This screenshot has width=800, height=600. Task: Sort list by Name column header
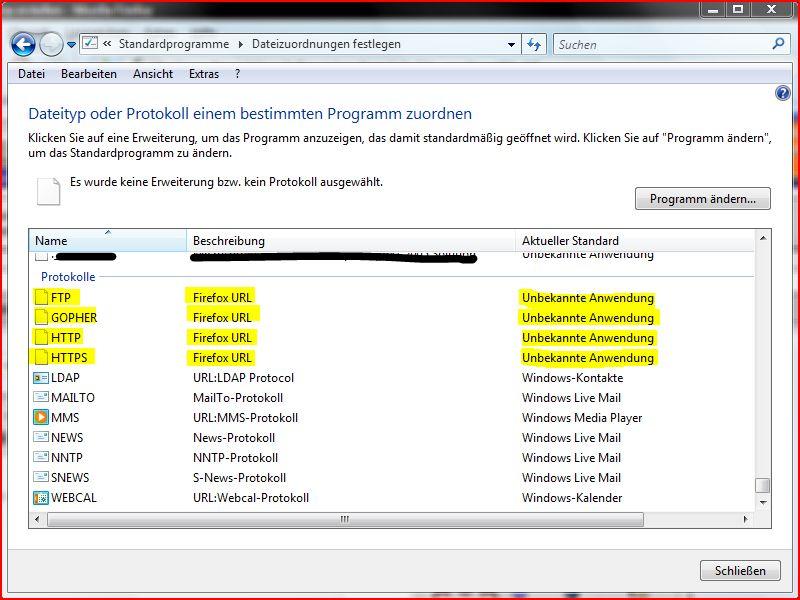point(108,240)
